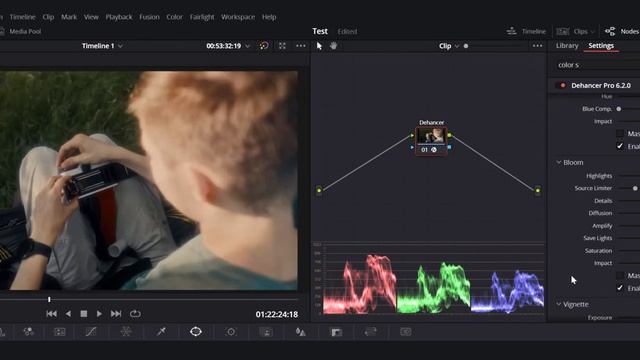
Task: Open the Timeline menu
Action: point(22,17)
